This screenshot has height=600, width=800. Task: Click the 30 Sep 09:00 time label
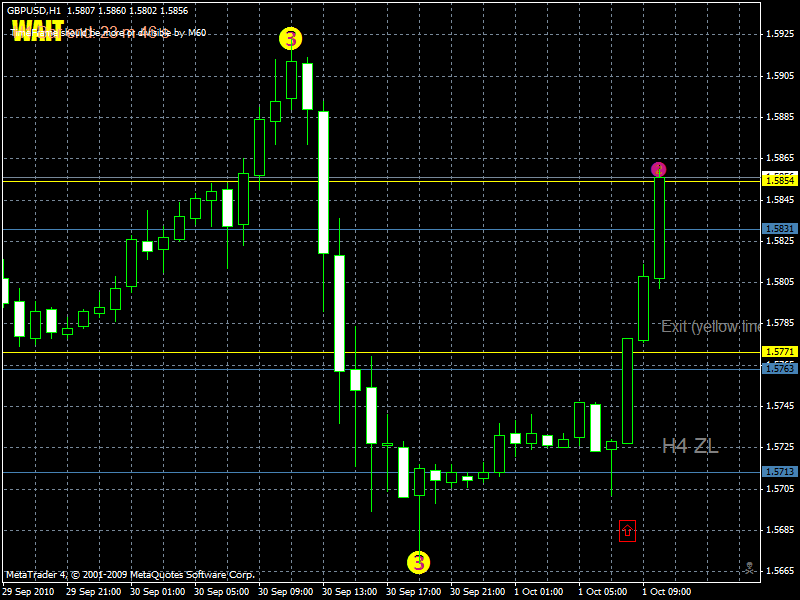(286, 592)
